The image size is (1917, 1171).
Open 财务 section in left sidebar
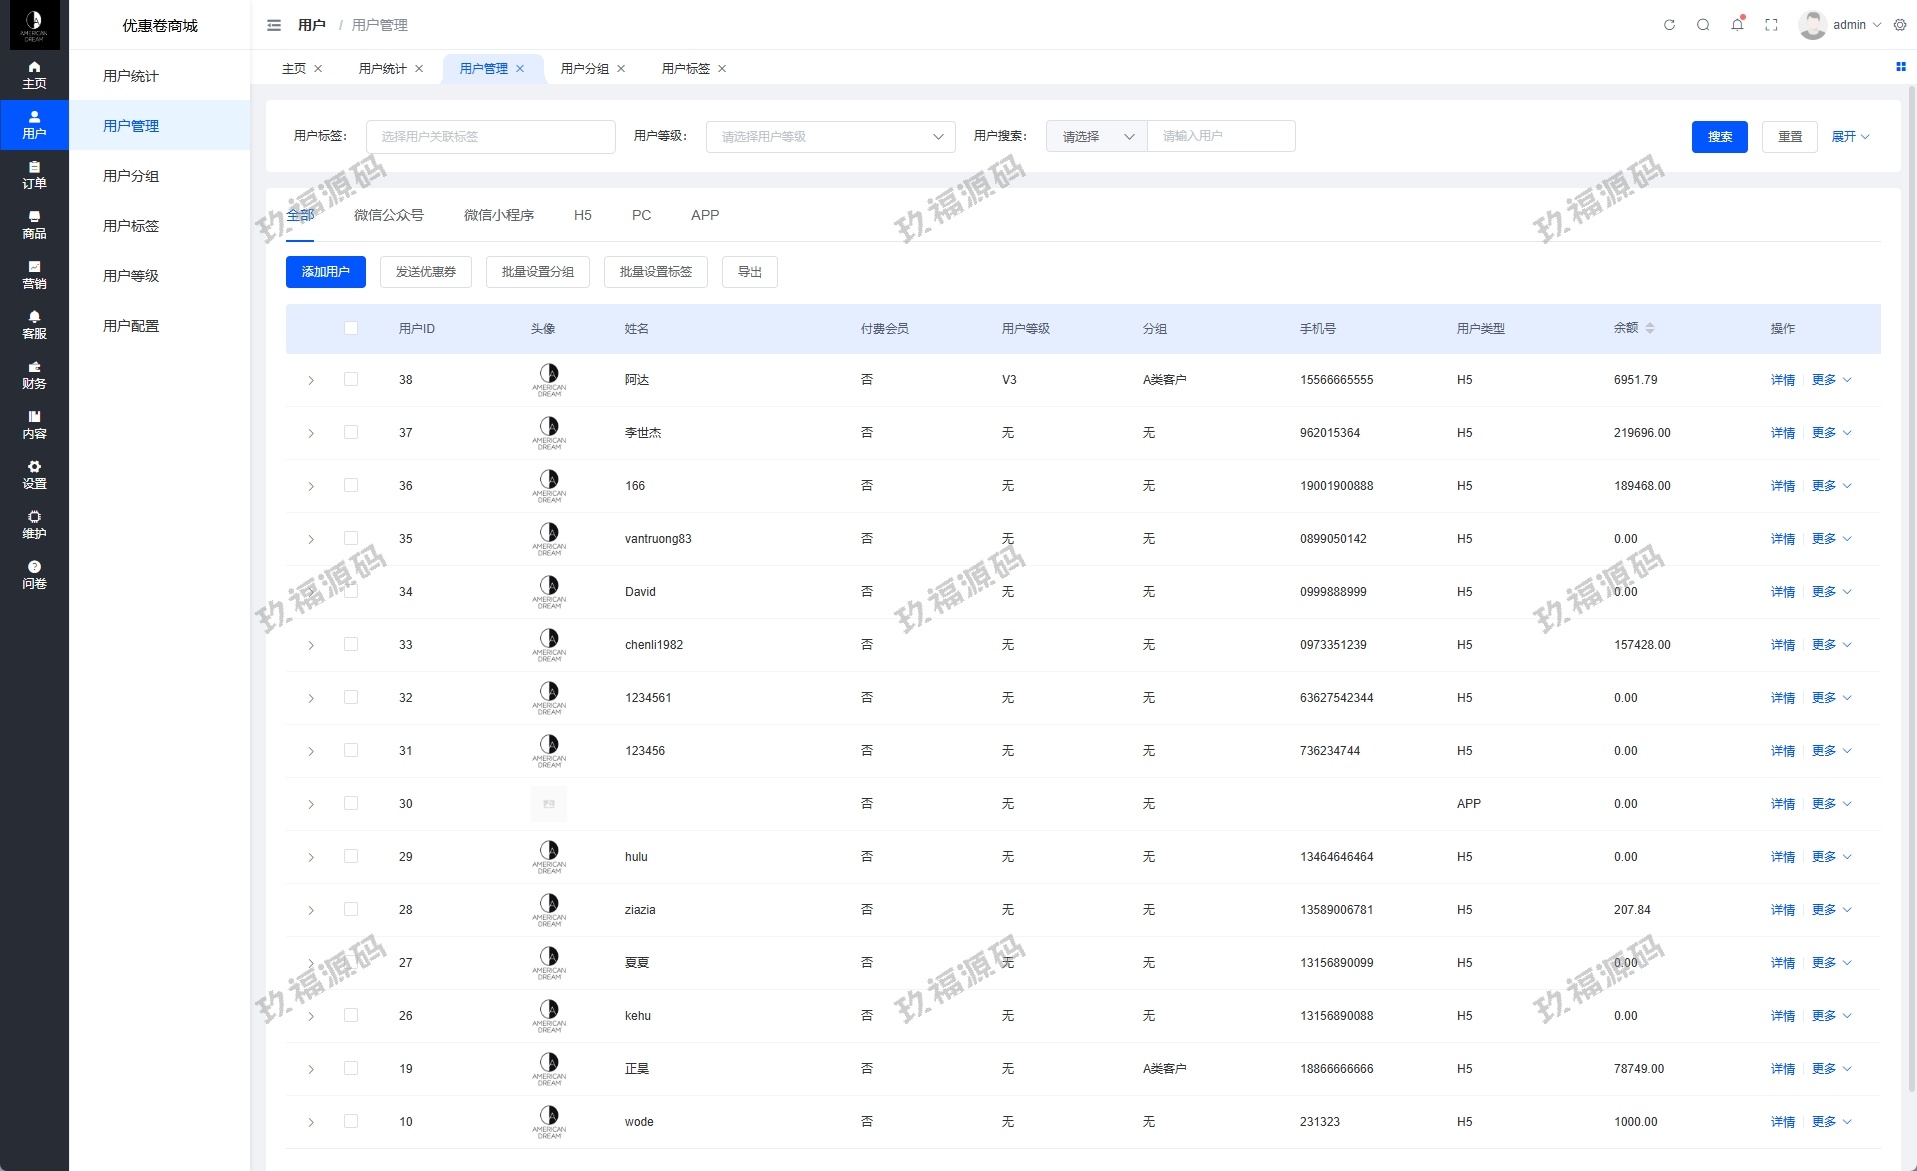tap(34, 375)
